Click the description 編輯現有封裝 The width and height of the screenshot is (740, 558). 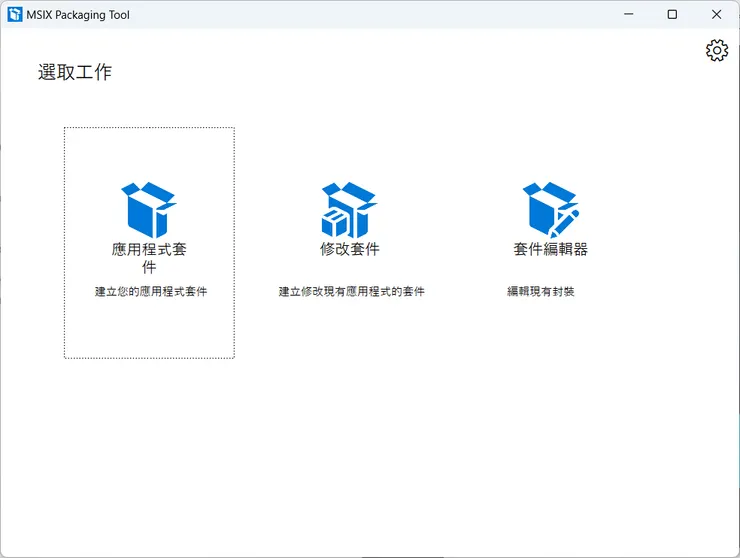(541, 291)
